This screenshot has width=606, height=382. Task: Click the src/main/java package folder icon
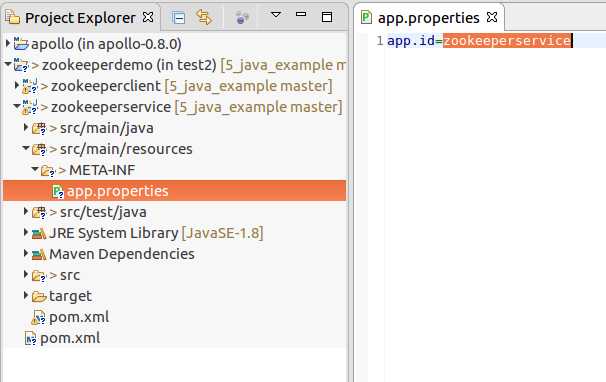click(39, 128)
